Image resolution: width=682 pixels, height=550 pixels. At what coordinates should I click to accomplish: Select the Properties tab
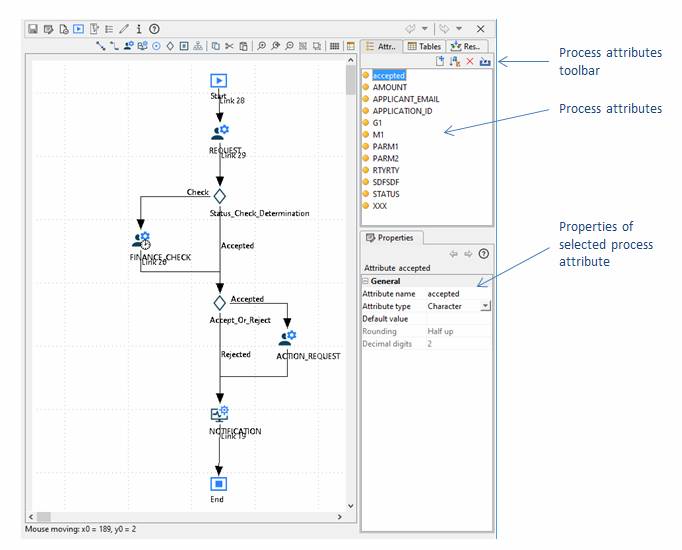391,238
